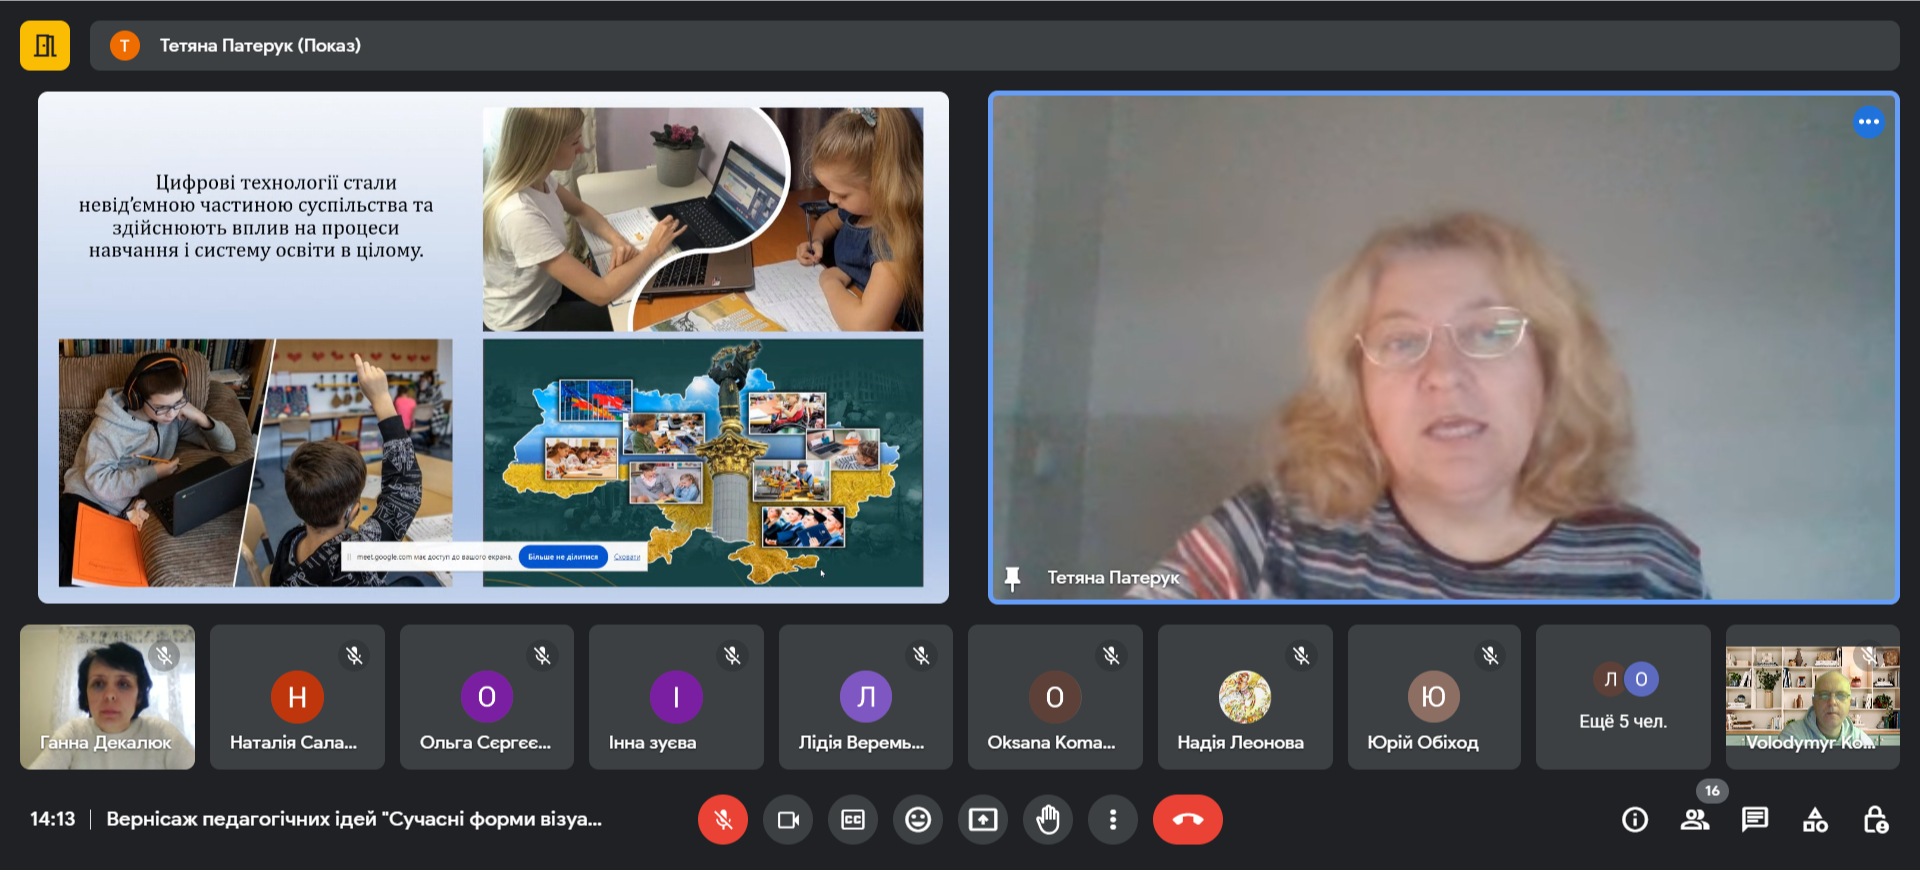Toggle the camera on or off
This screenshot has height=870, width=1920.
click(x=788, y=820)
